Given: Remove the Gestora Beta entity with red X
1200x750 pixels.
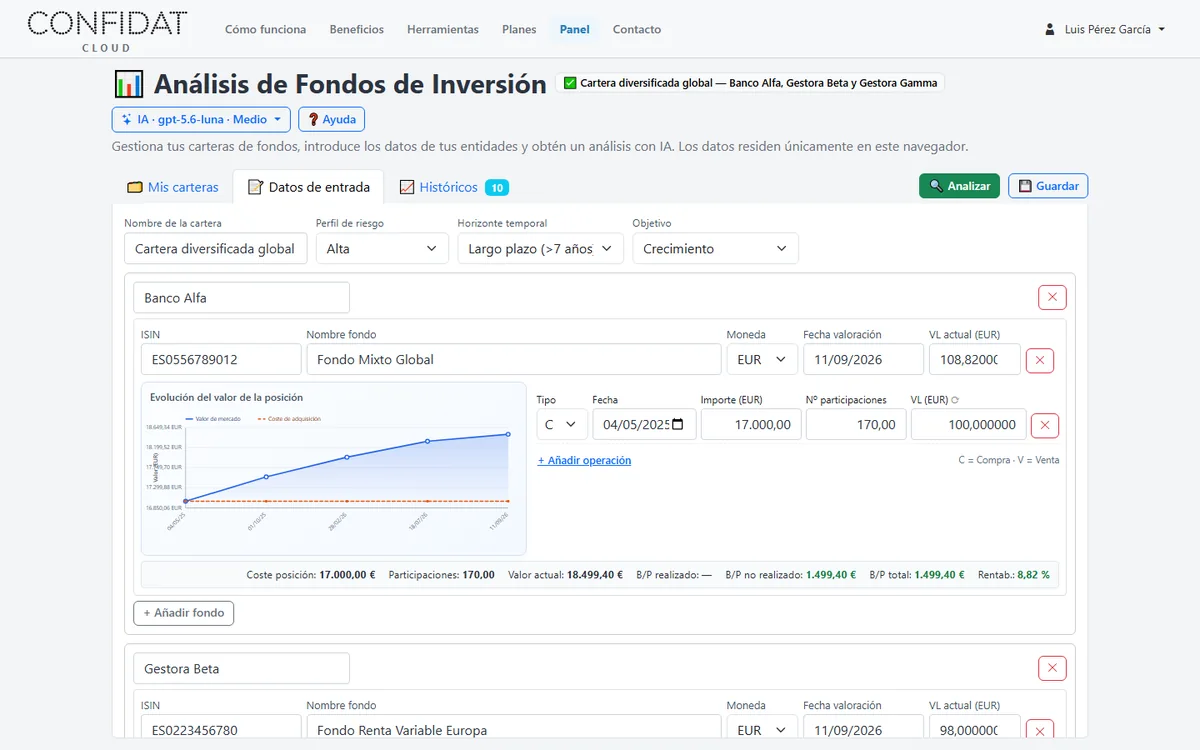Looking at the screenshot, I should [x=1052, y=668].
